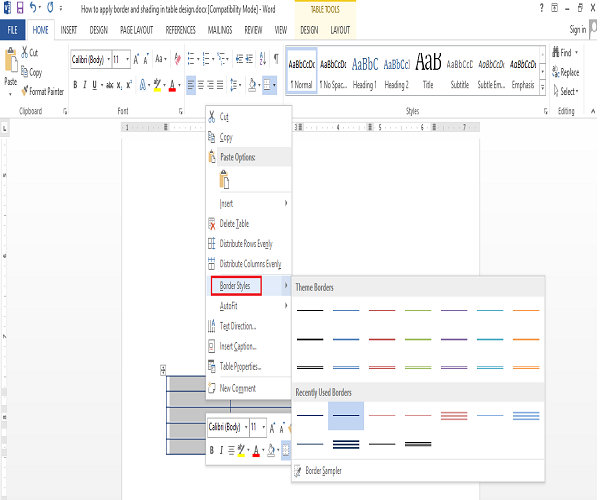Click Format Painter in the Clipboard group
The height and width of the screenshot is (500, 600).
42,91
